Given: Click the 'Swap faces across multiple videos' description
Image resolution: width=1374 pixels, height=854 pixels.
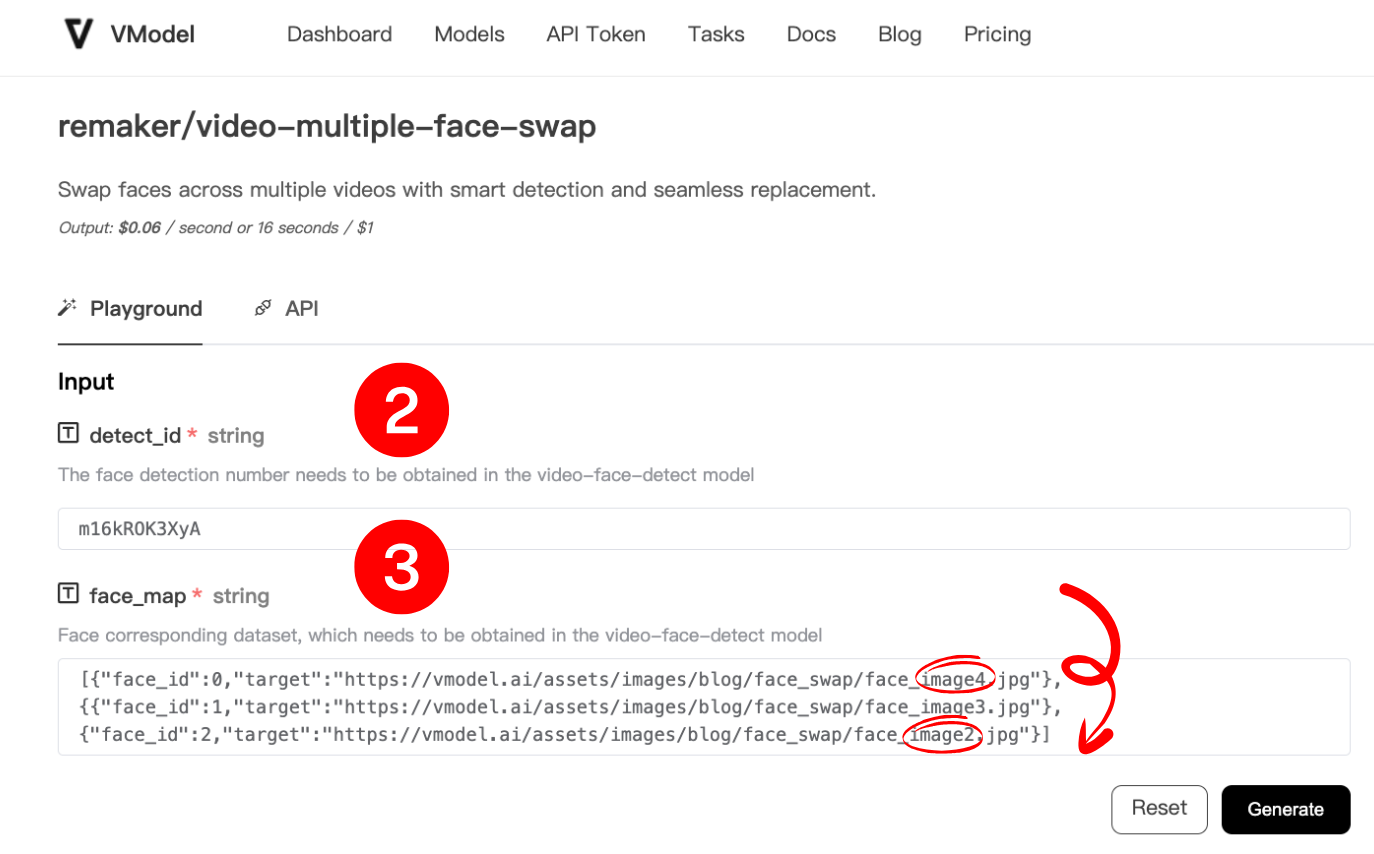Looking at the screenshot, I should (467, 189).
